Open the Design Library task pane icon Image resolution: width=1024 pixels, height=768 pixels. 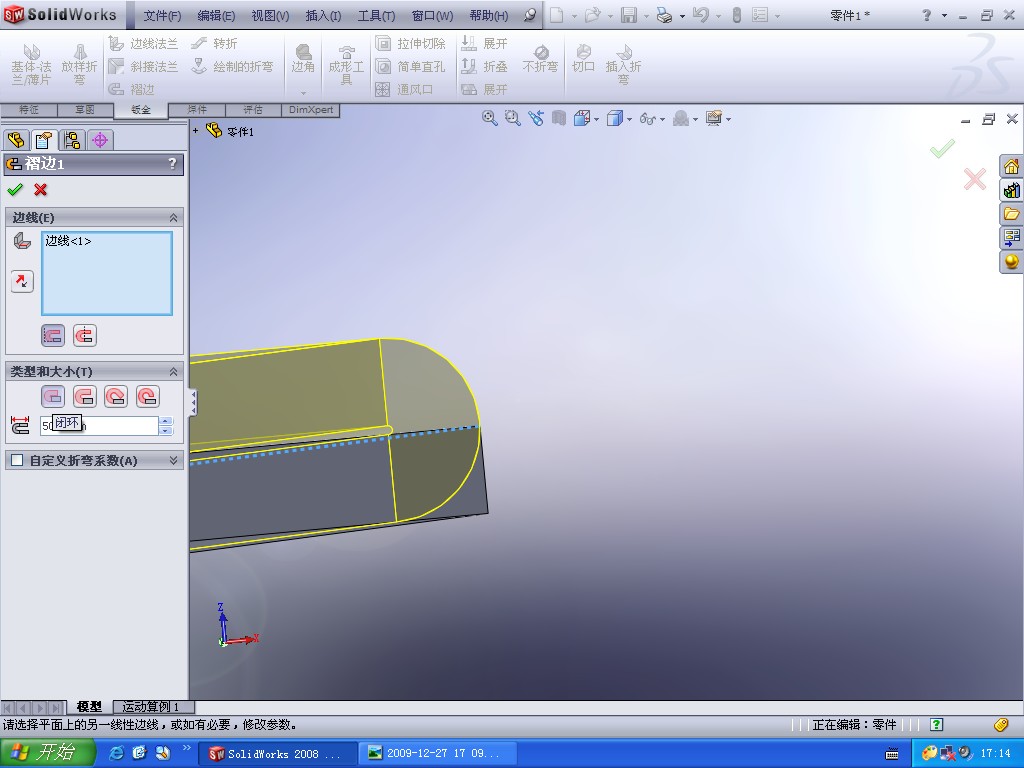(x=1012, y=190)
